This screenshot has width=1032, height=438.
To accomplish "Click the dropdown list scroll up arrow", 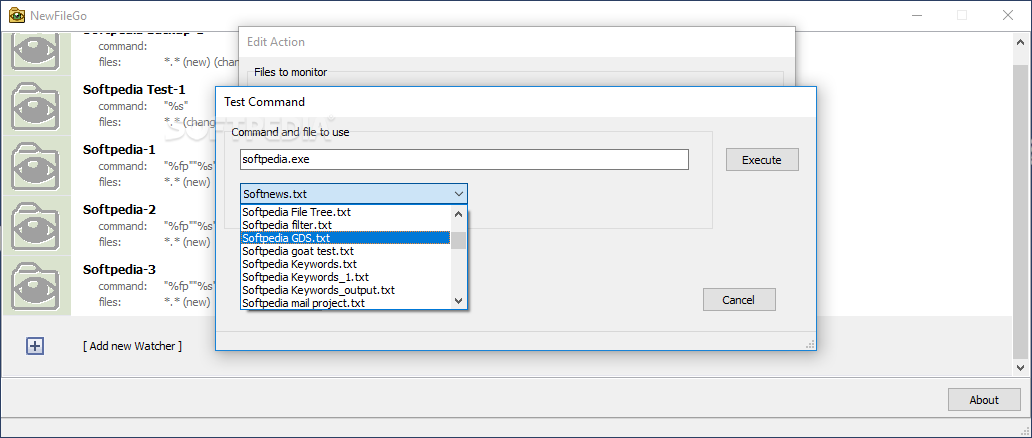I will pos(459,213).
